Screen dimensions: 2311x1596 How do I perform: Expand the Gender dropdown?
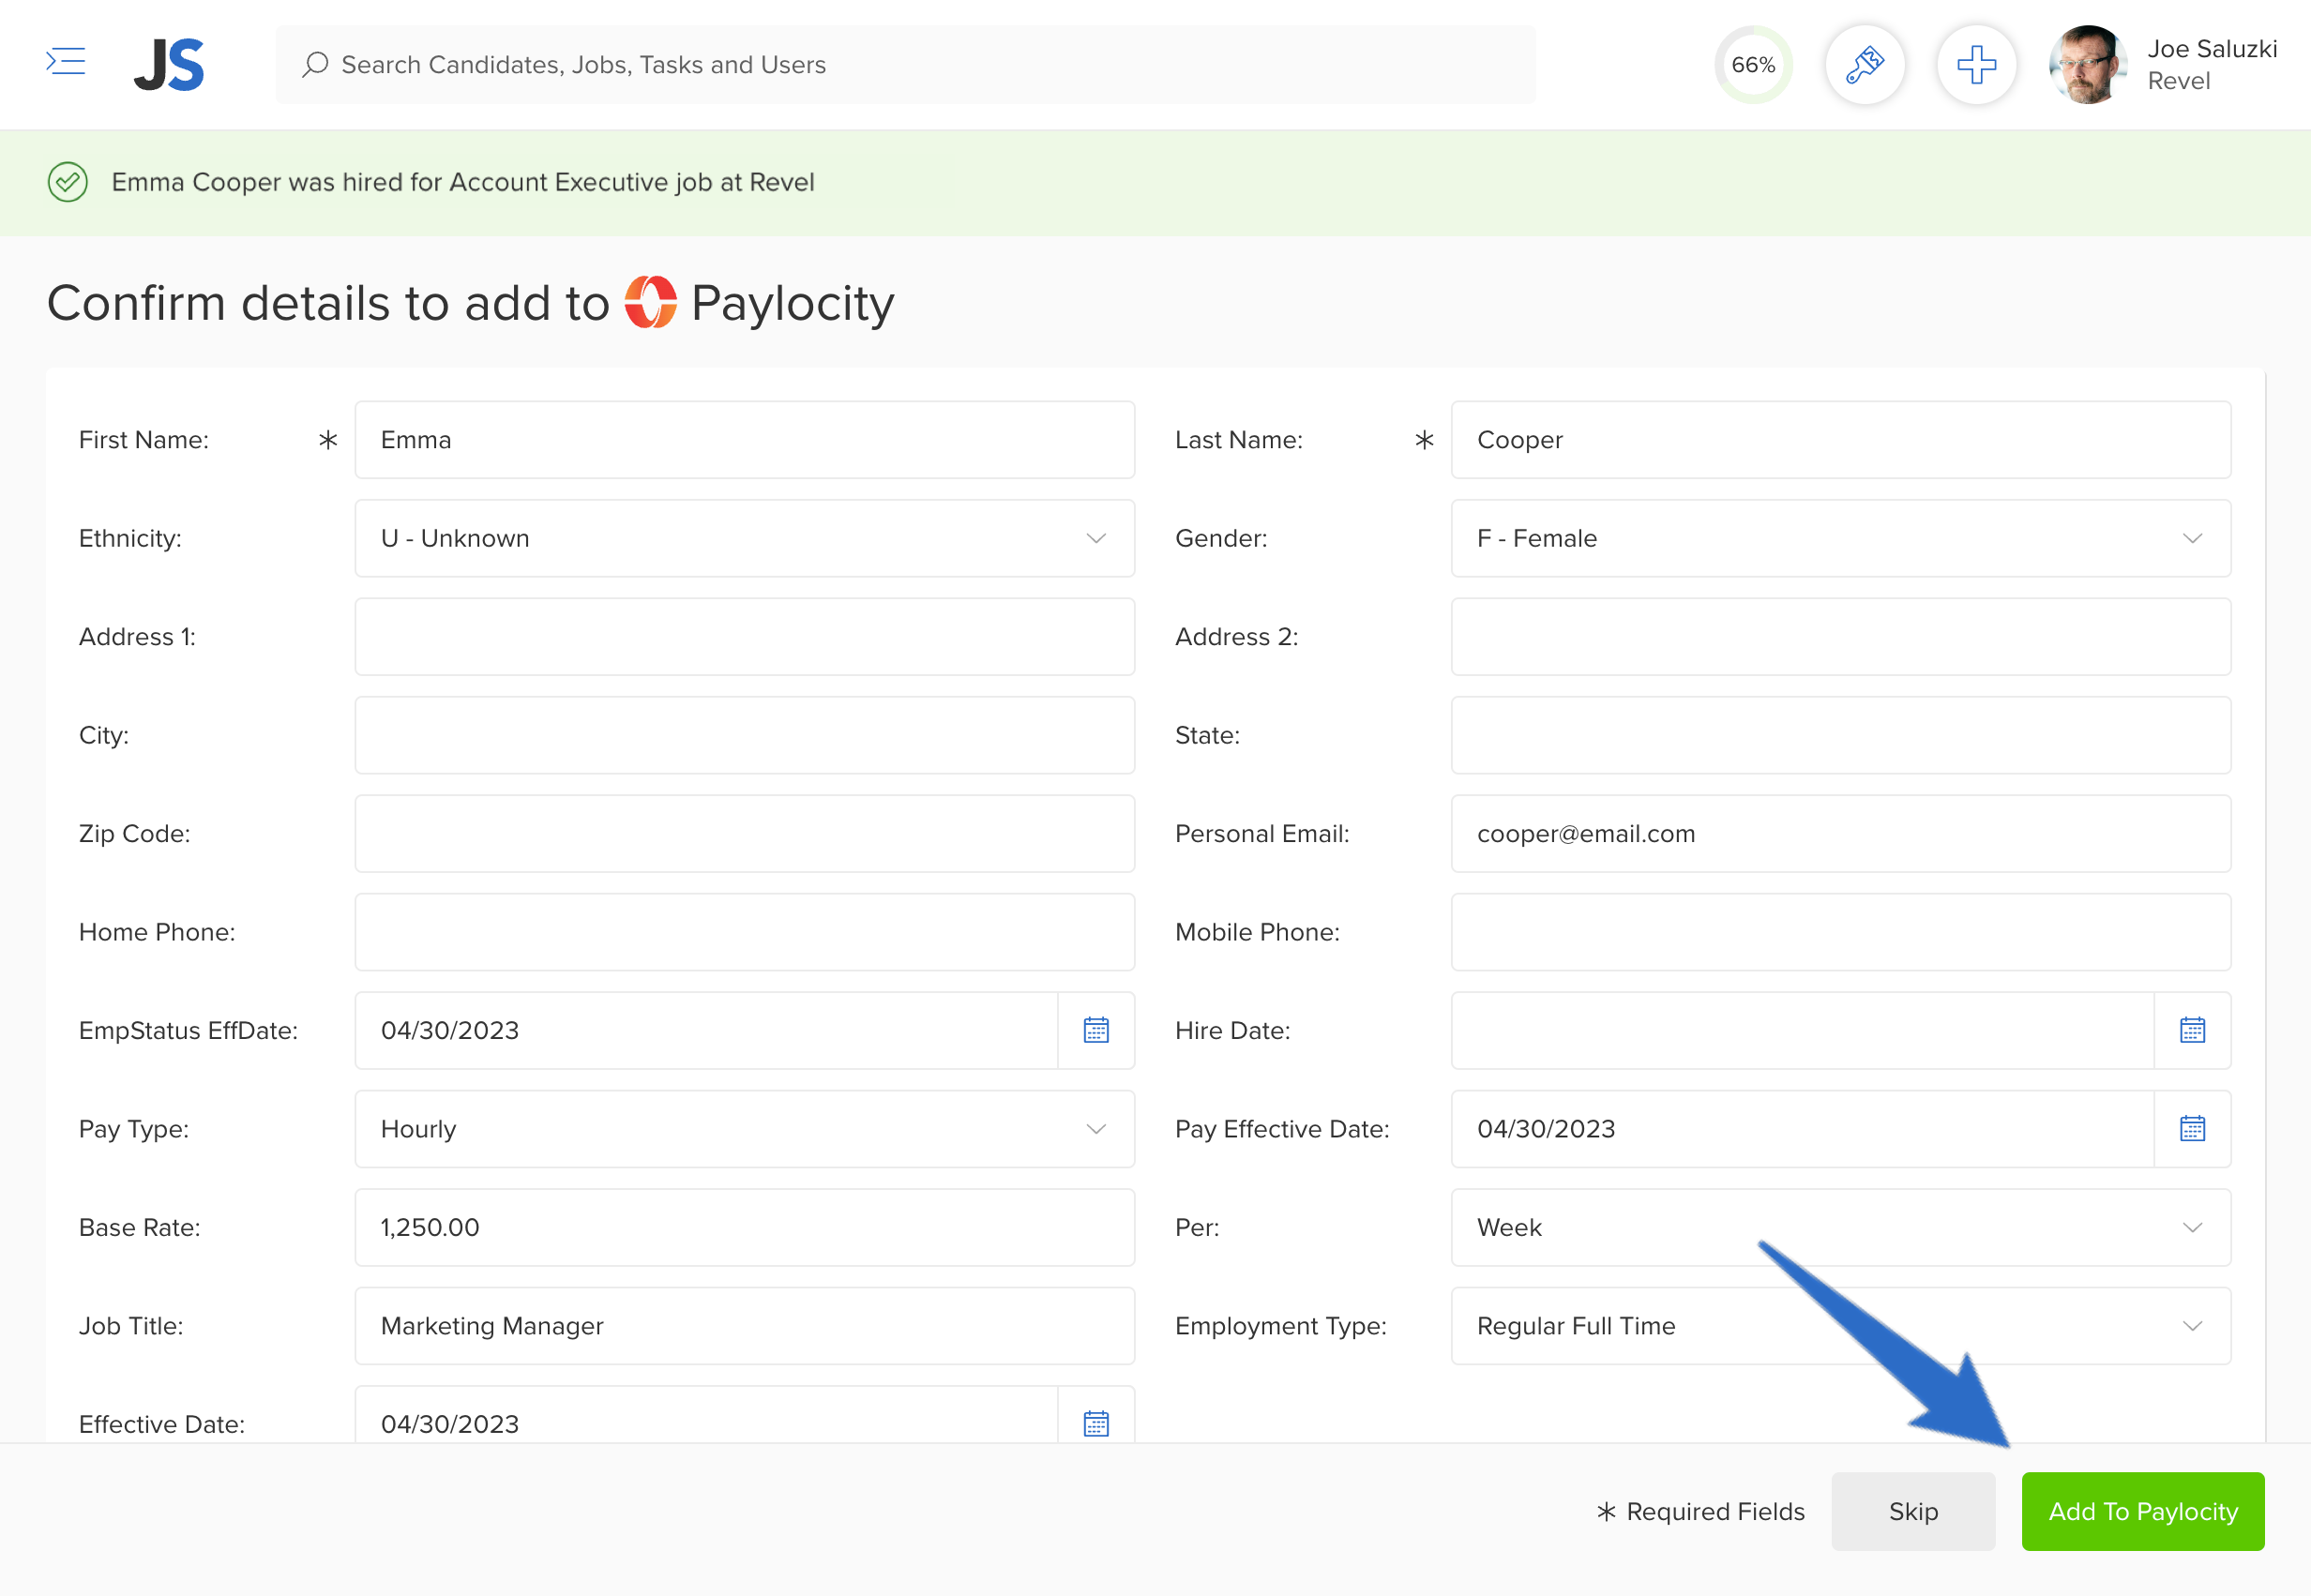pos(1841,538)
